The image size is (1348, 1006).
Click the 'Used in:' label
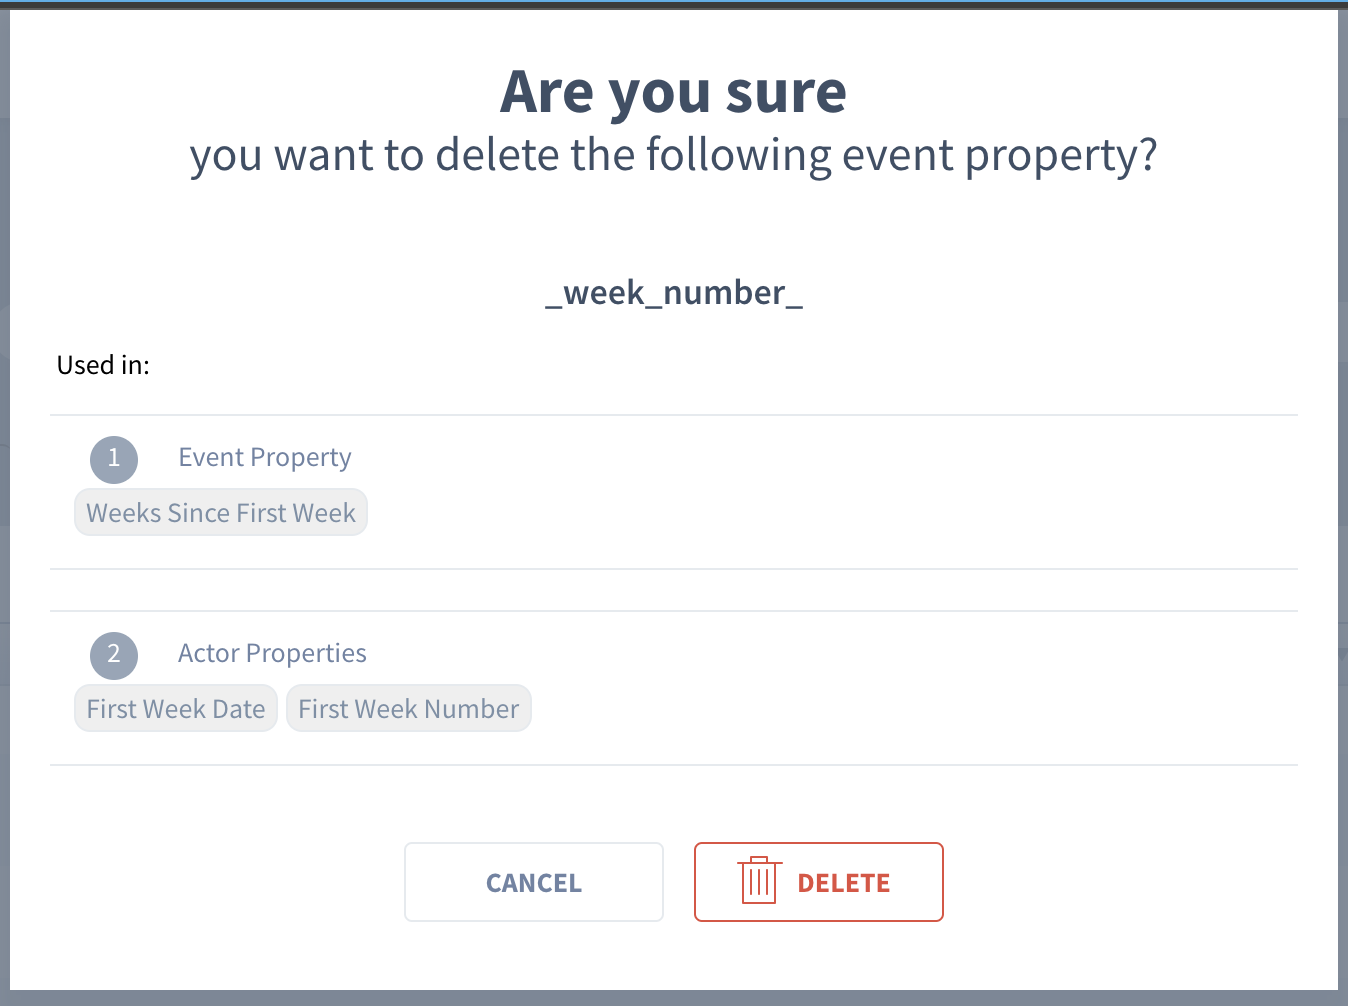point(103,365)
